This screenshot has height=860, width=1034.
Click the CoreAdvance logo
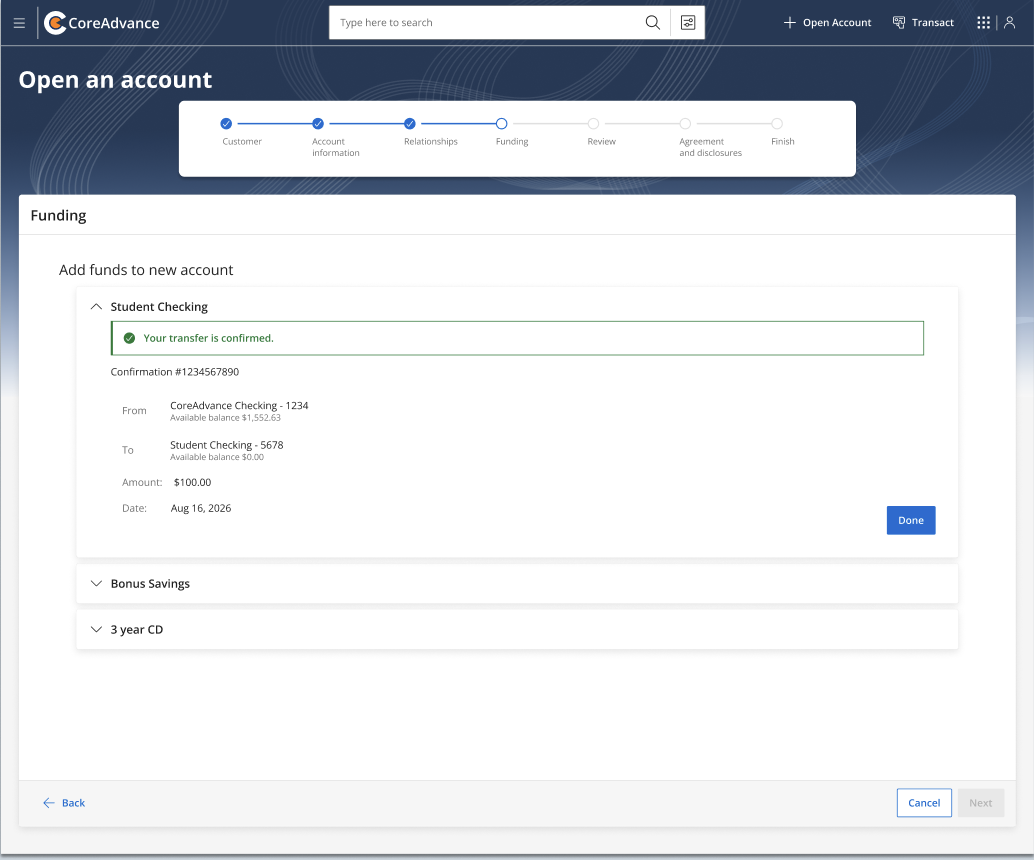coord(102,23)
